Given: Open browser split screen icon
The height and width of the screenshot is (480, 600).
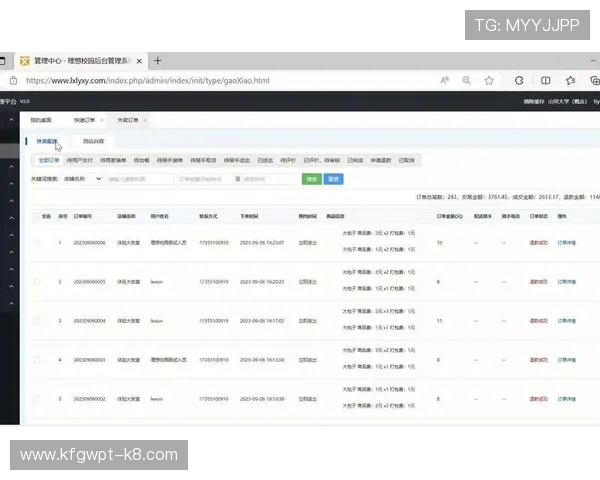Looking at the screenshot, I should pyautogui.click(x=546, y=80).
